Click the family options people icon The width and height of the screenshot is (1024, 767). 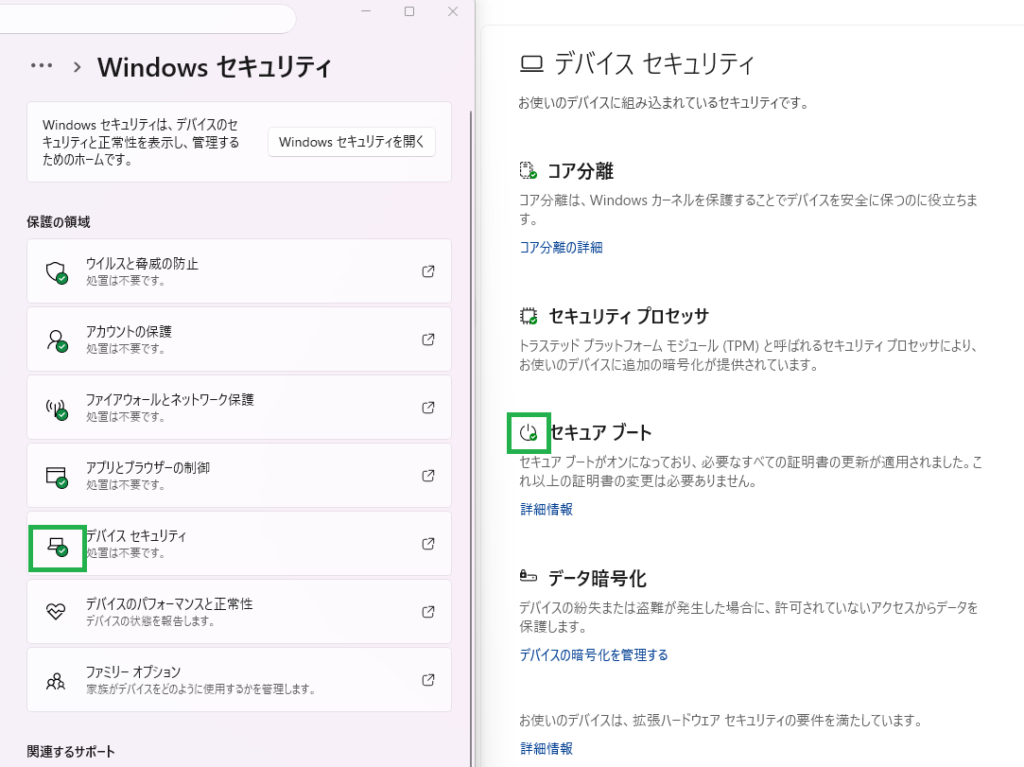pyautogui.click(x=56, y=681)
